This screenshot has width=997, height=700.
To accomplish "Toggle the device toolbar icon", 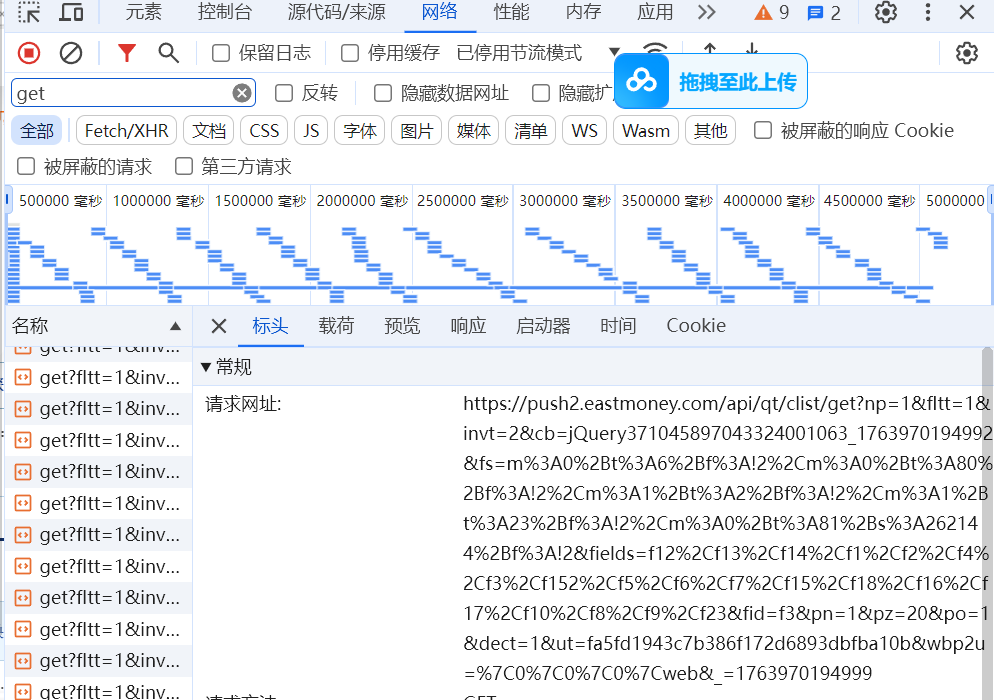I will coord(71,12).
